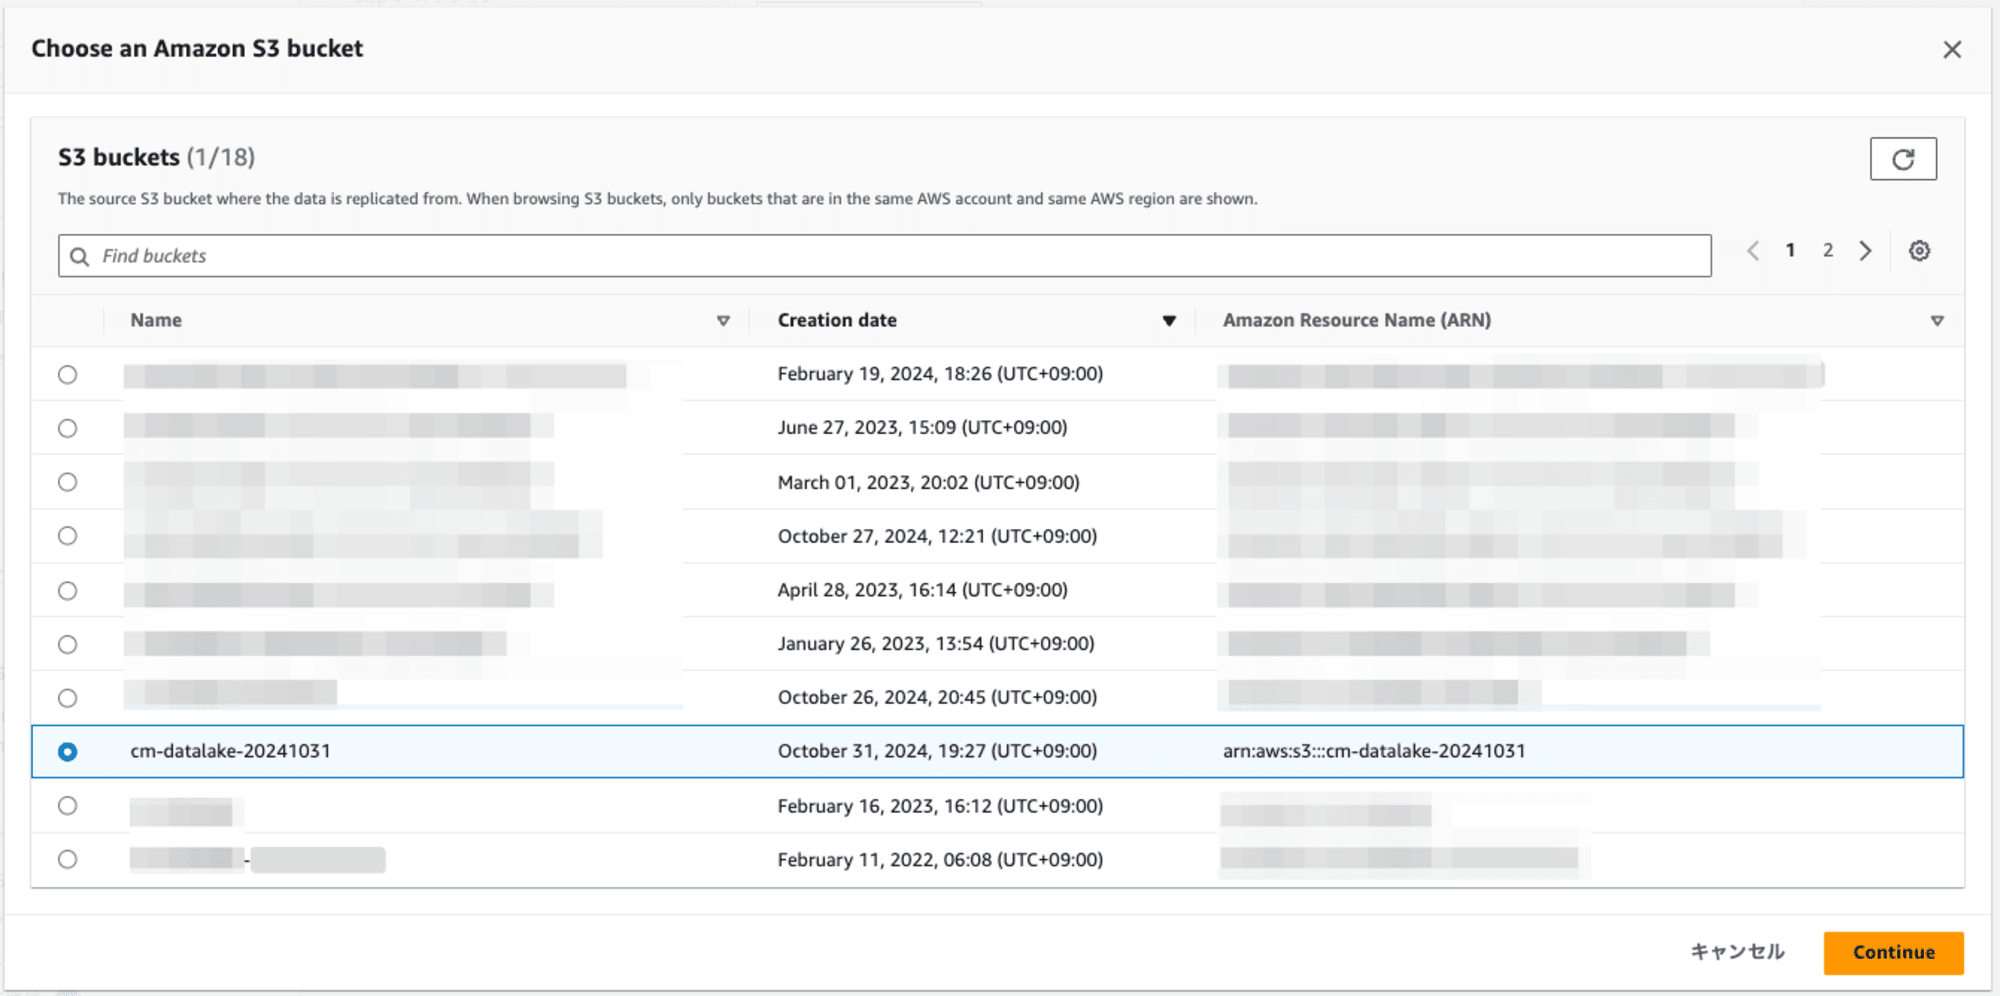Click February 19, 2024, 18:26 date cell
Screen dimensions: 2000x996
pos(940,374)
